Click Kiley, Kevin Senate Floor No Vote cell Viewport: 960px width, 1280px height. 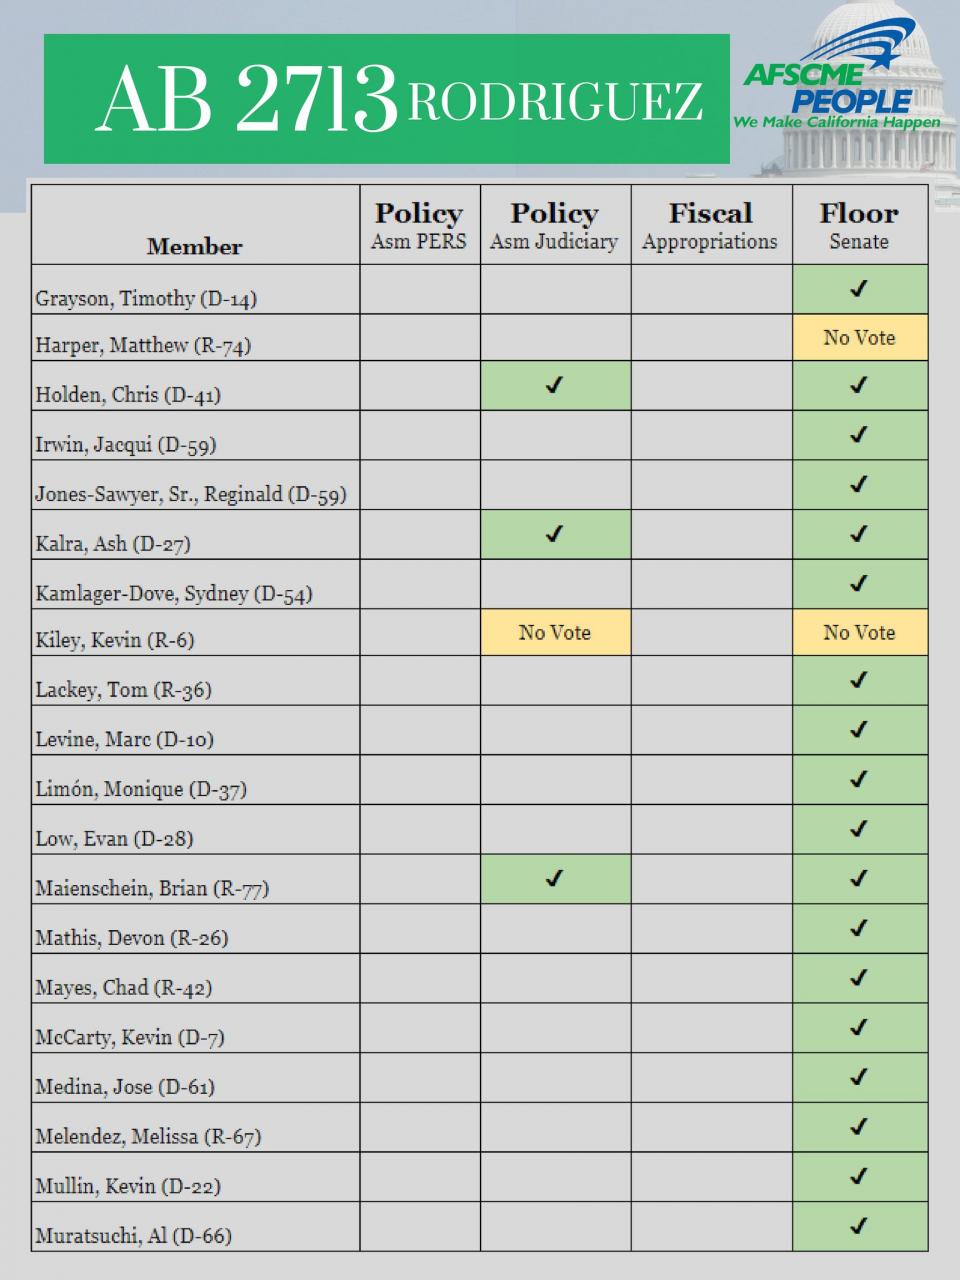pos(860,633)
